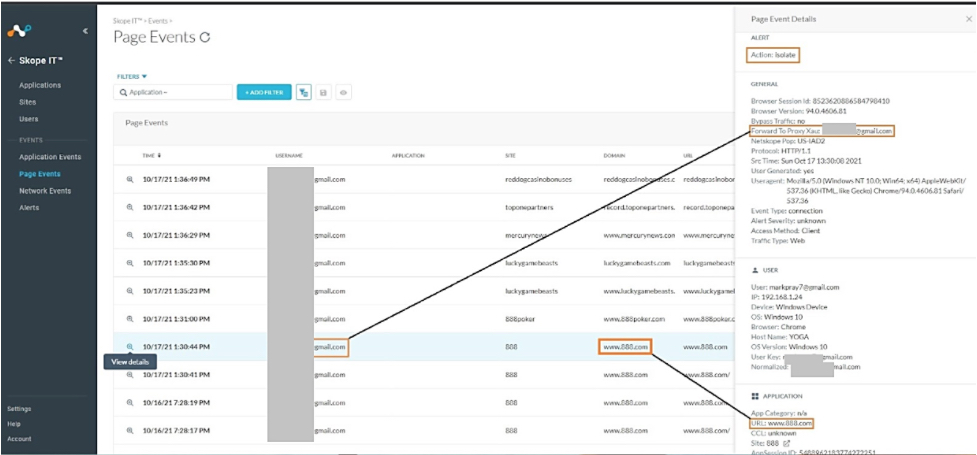The width and height of the screenshot is (977, 455).
Task: View details for 1:30:44 PM event
Action: point(130,347)
